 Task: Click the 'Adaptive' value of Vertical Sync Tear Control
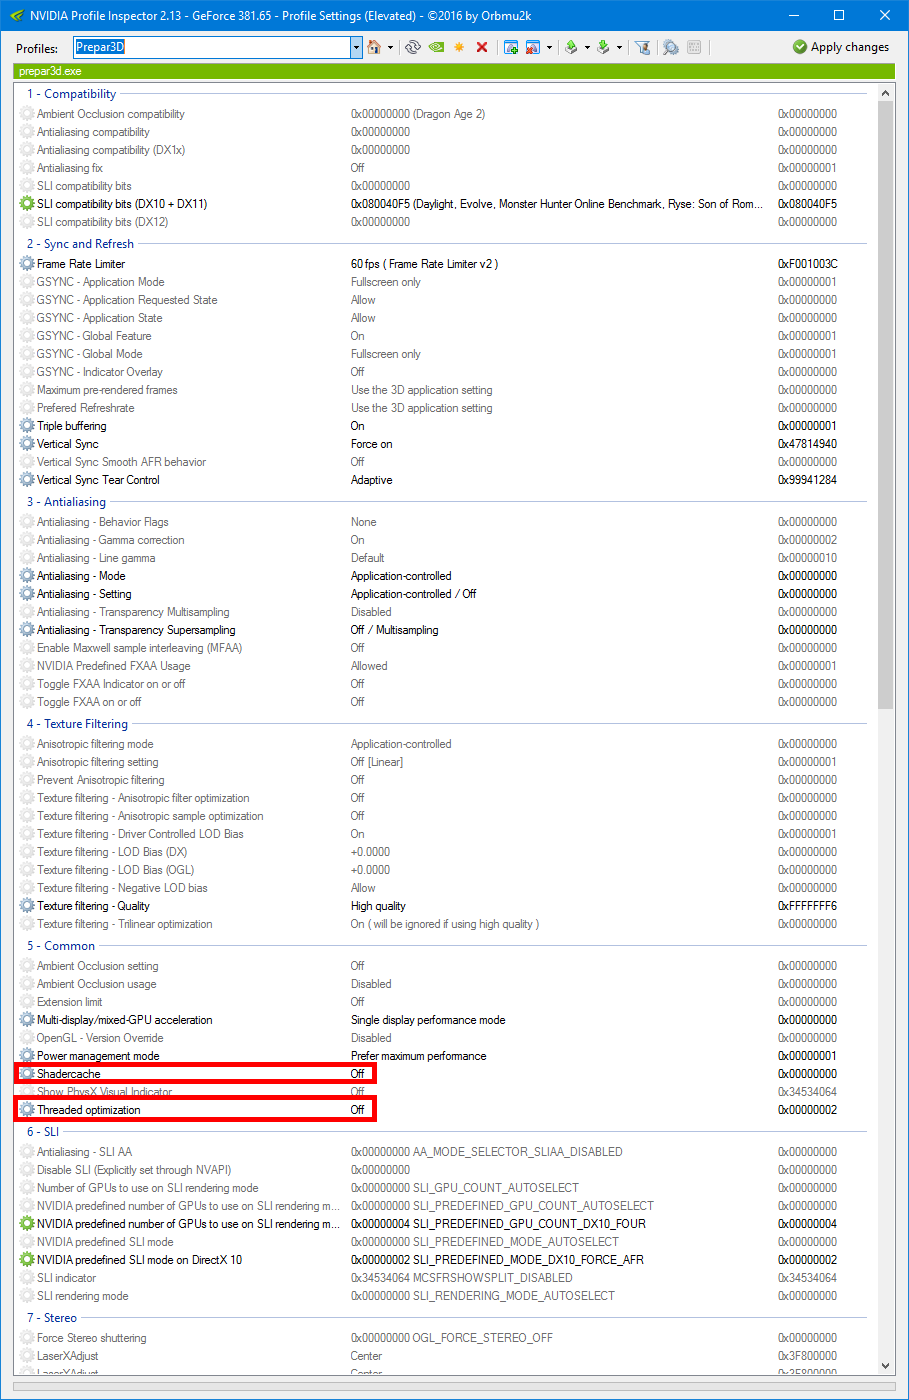click(x=371, y=480)
